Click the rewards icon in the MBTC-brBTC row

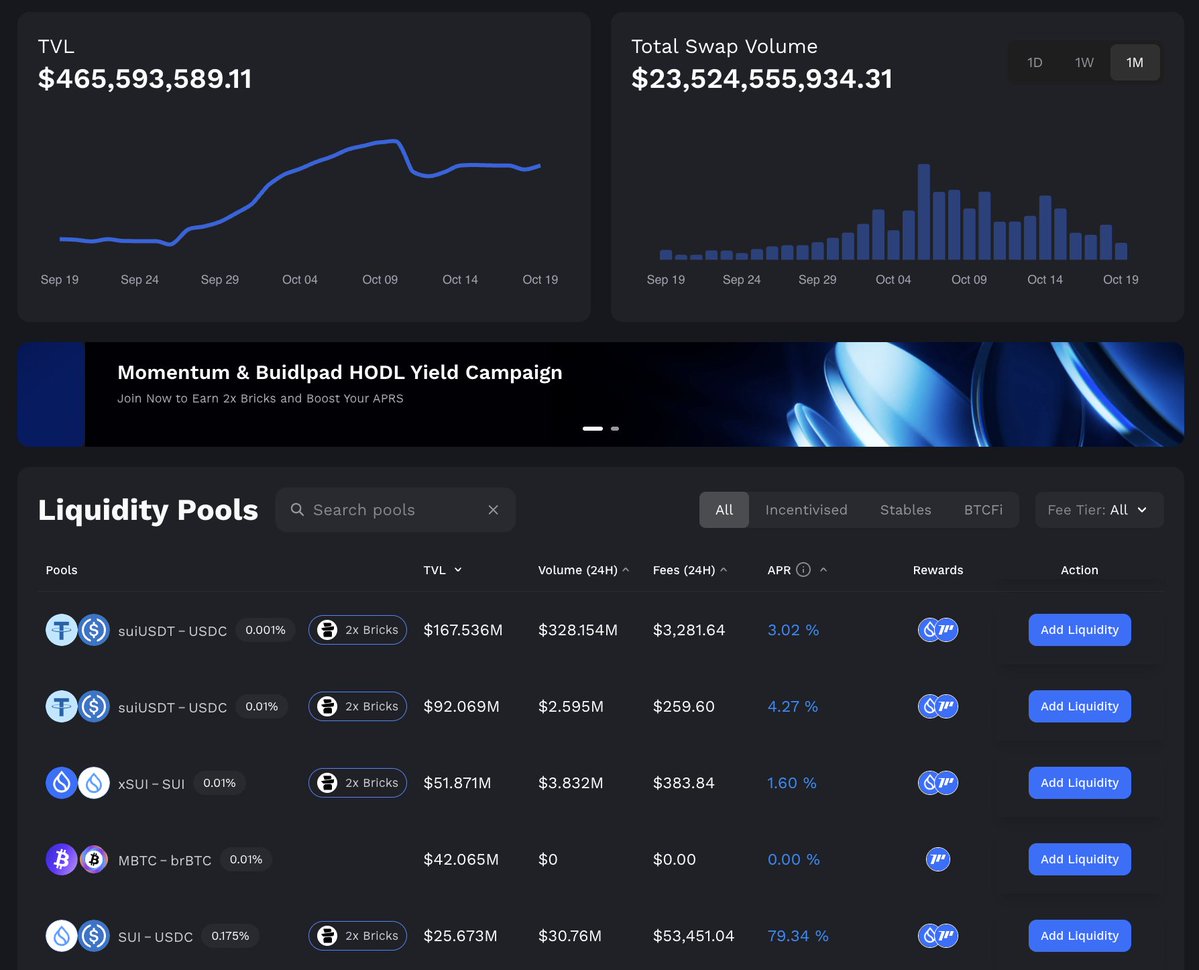938,859
